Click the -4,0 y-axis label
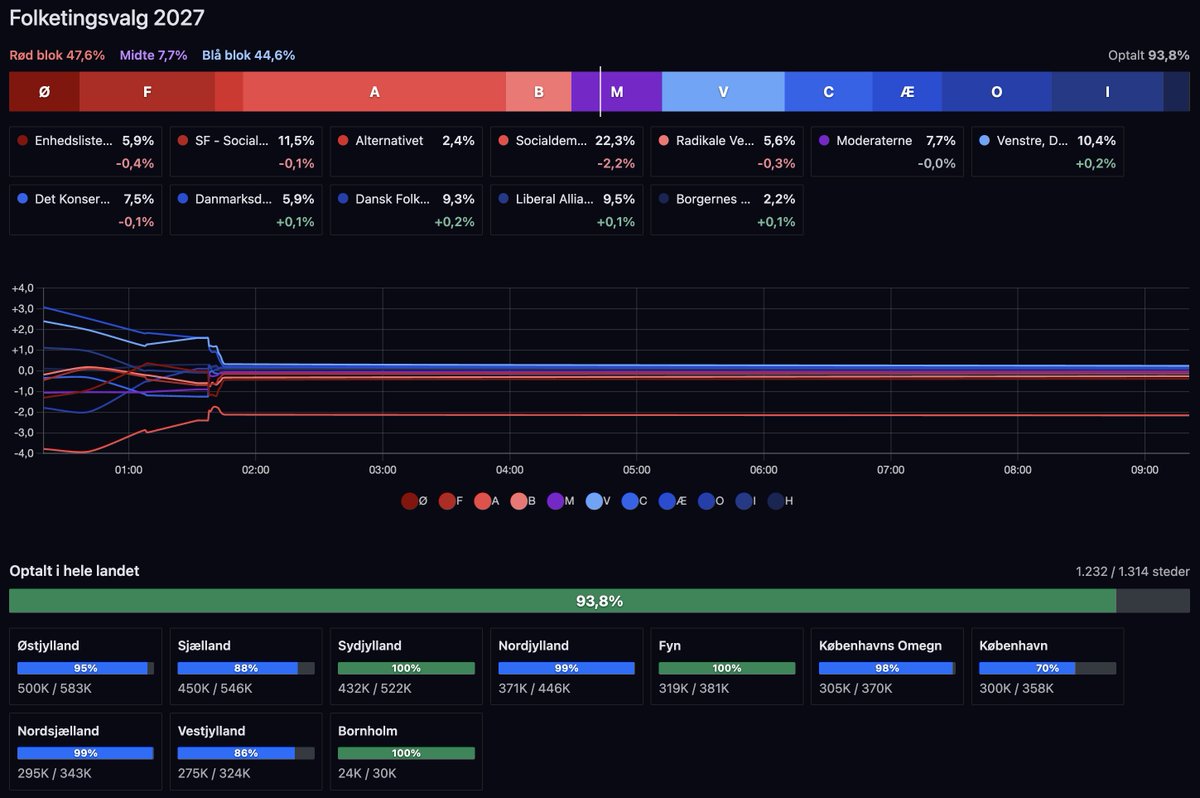 click(x=22, y=453)
